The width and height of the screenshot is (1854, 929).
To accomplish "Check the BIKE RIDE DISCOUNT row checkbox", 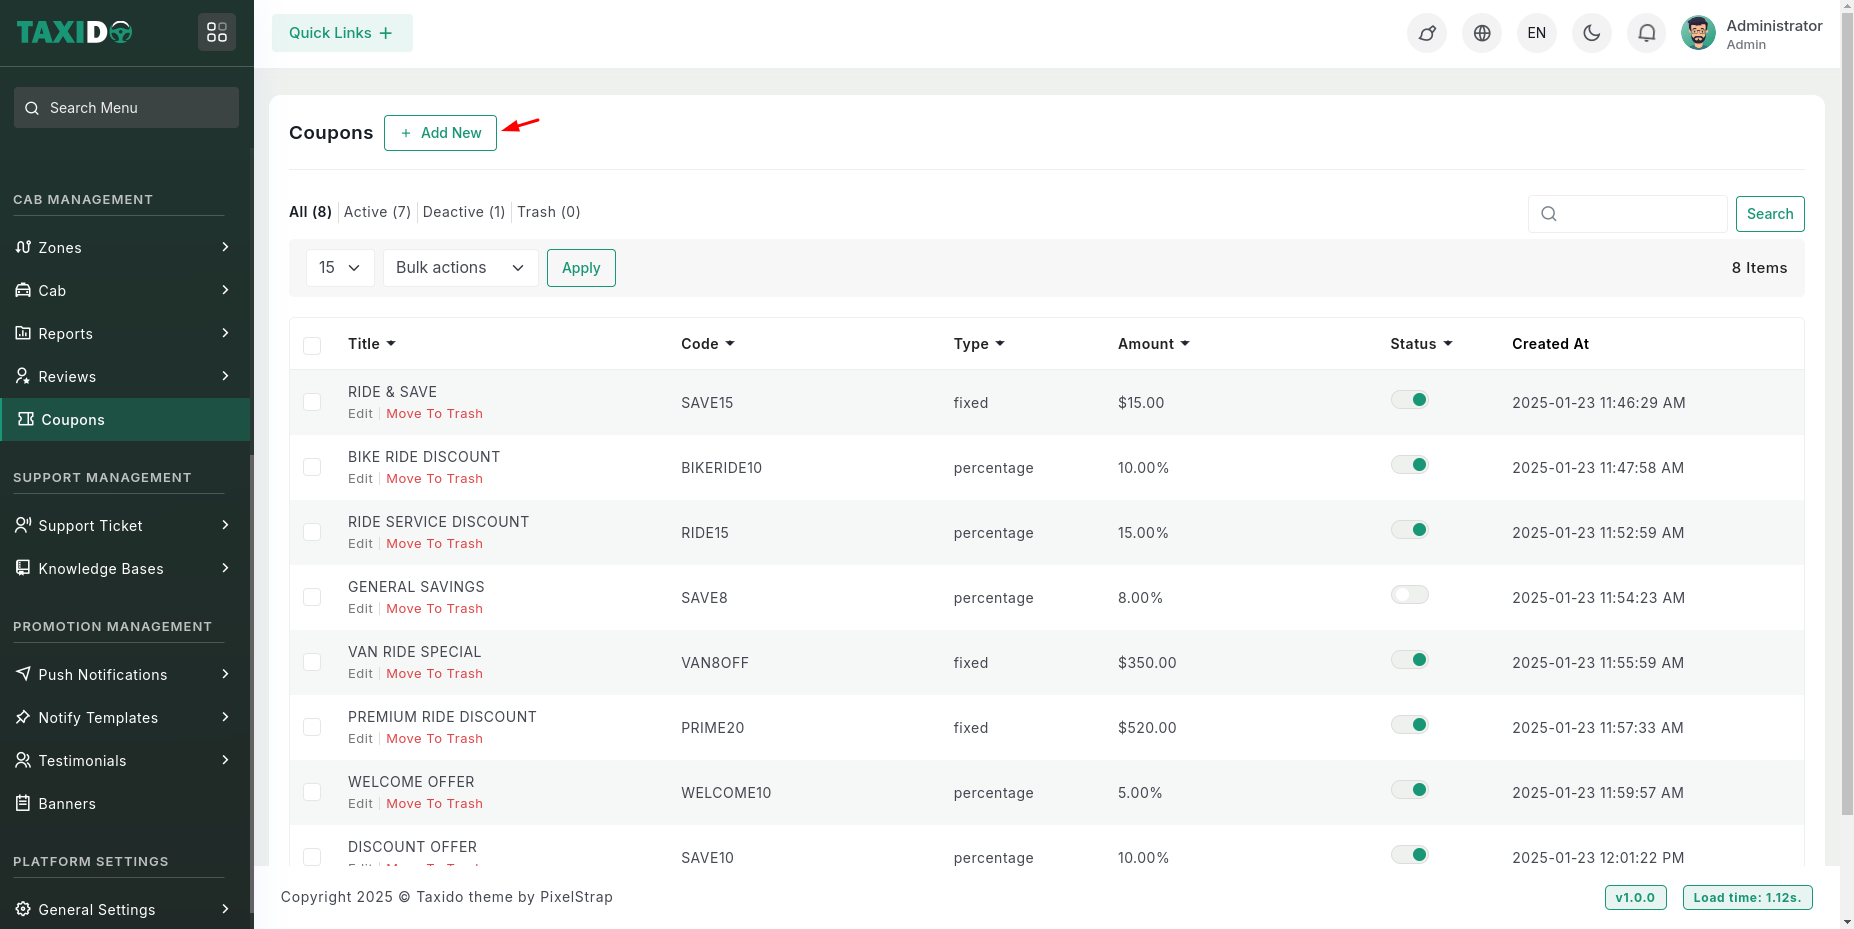I will click(x=312, y=467).
